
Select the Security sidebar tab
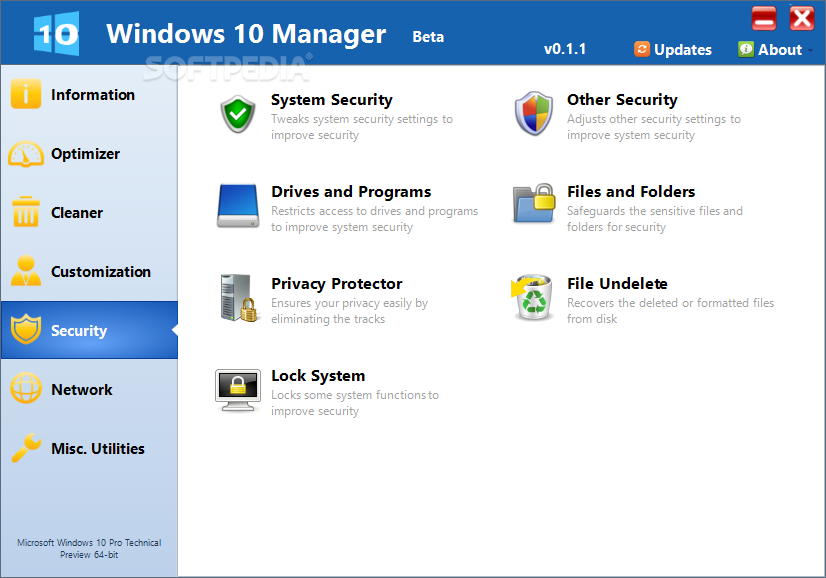(78, 331)
